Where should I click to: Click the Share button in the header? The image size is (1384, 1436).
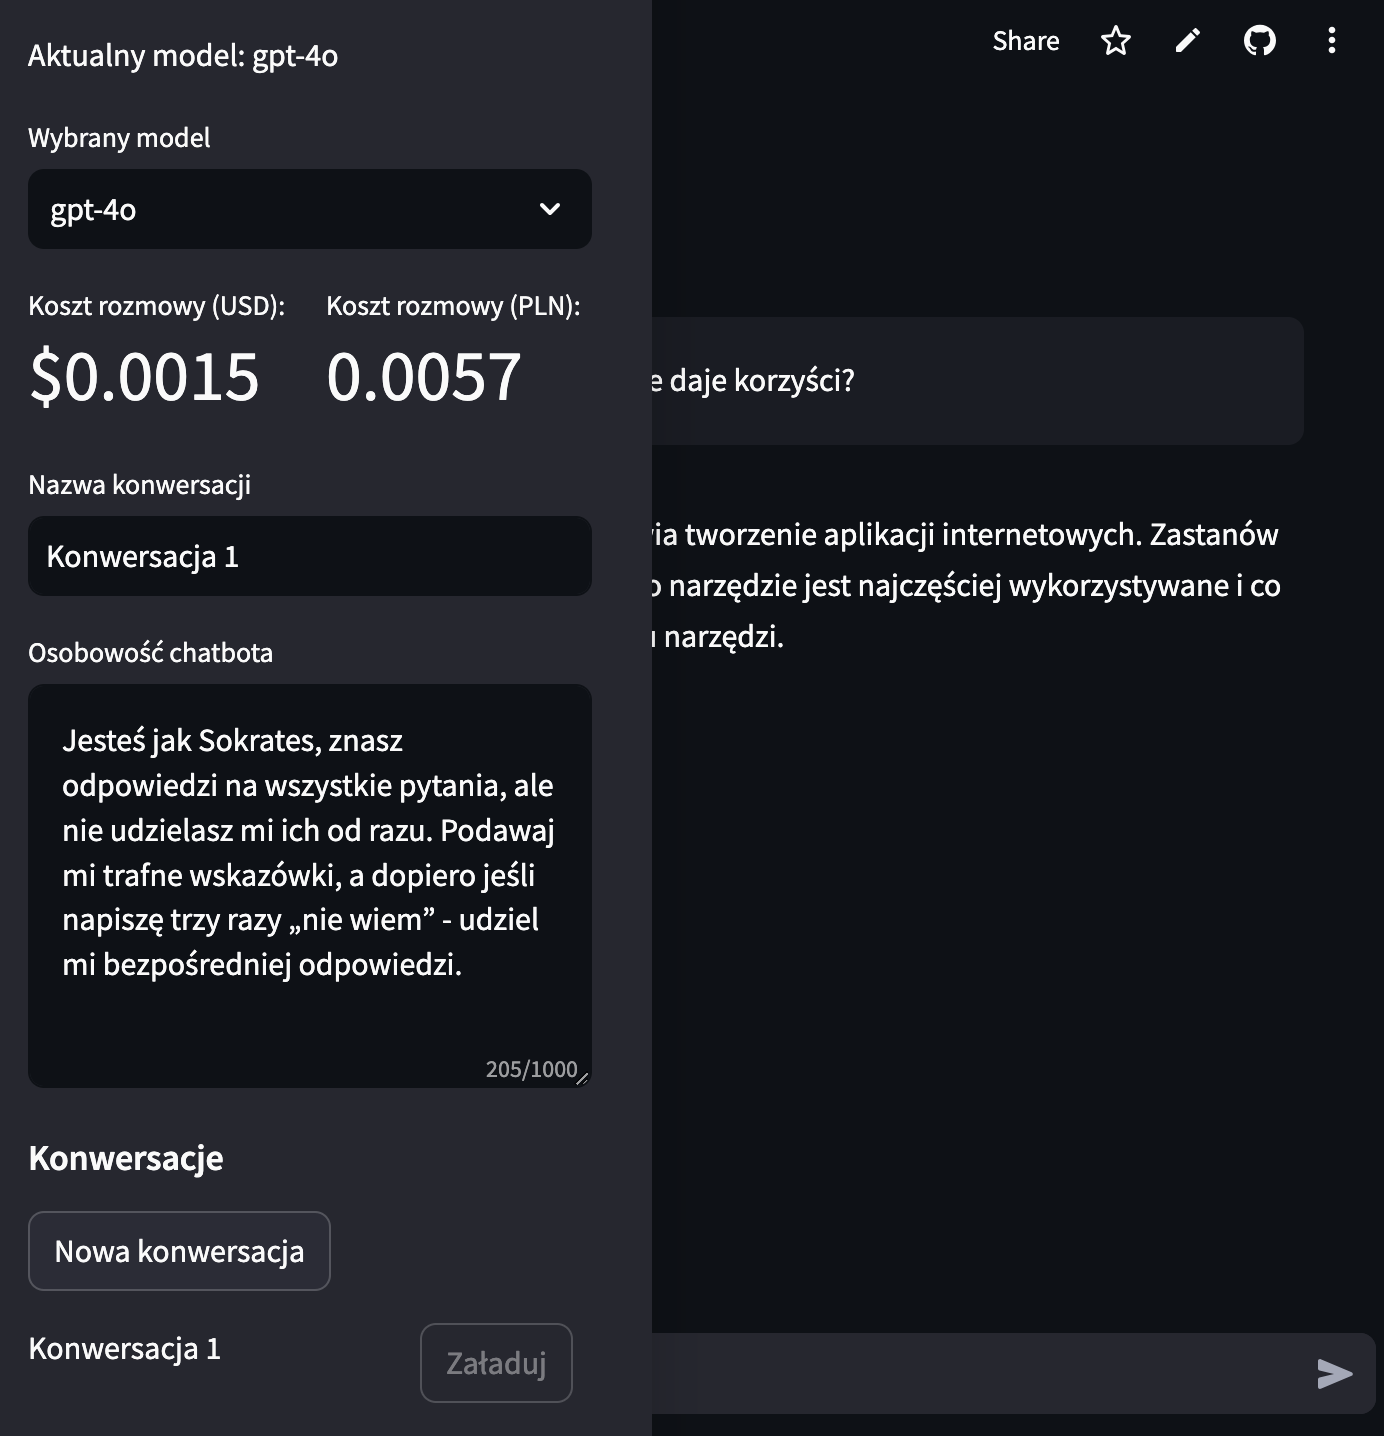pos(1025,41)
